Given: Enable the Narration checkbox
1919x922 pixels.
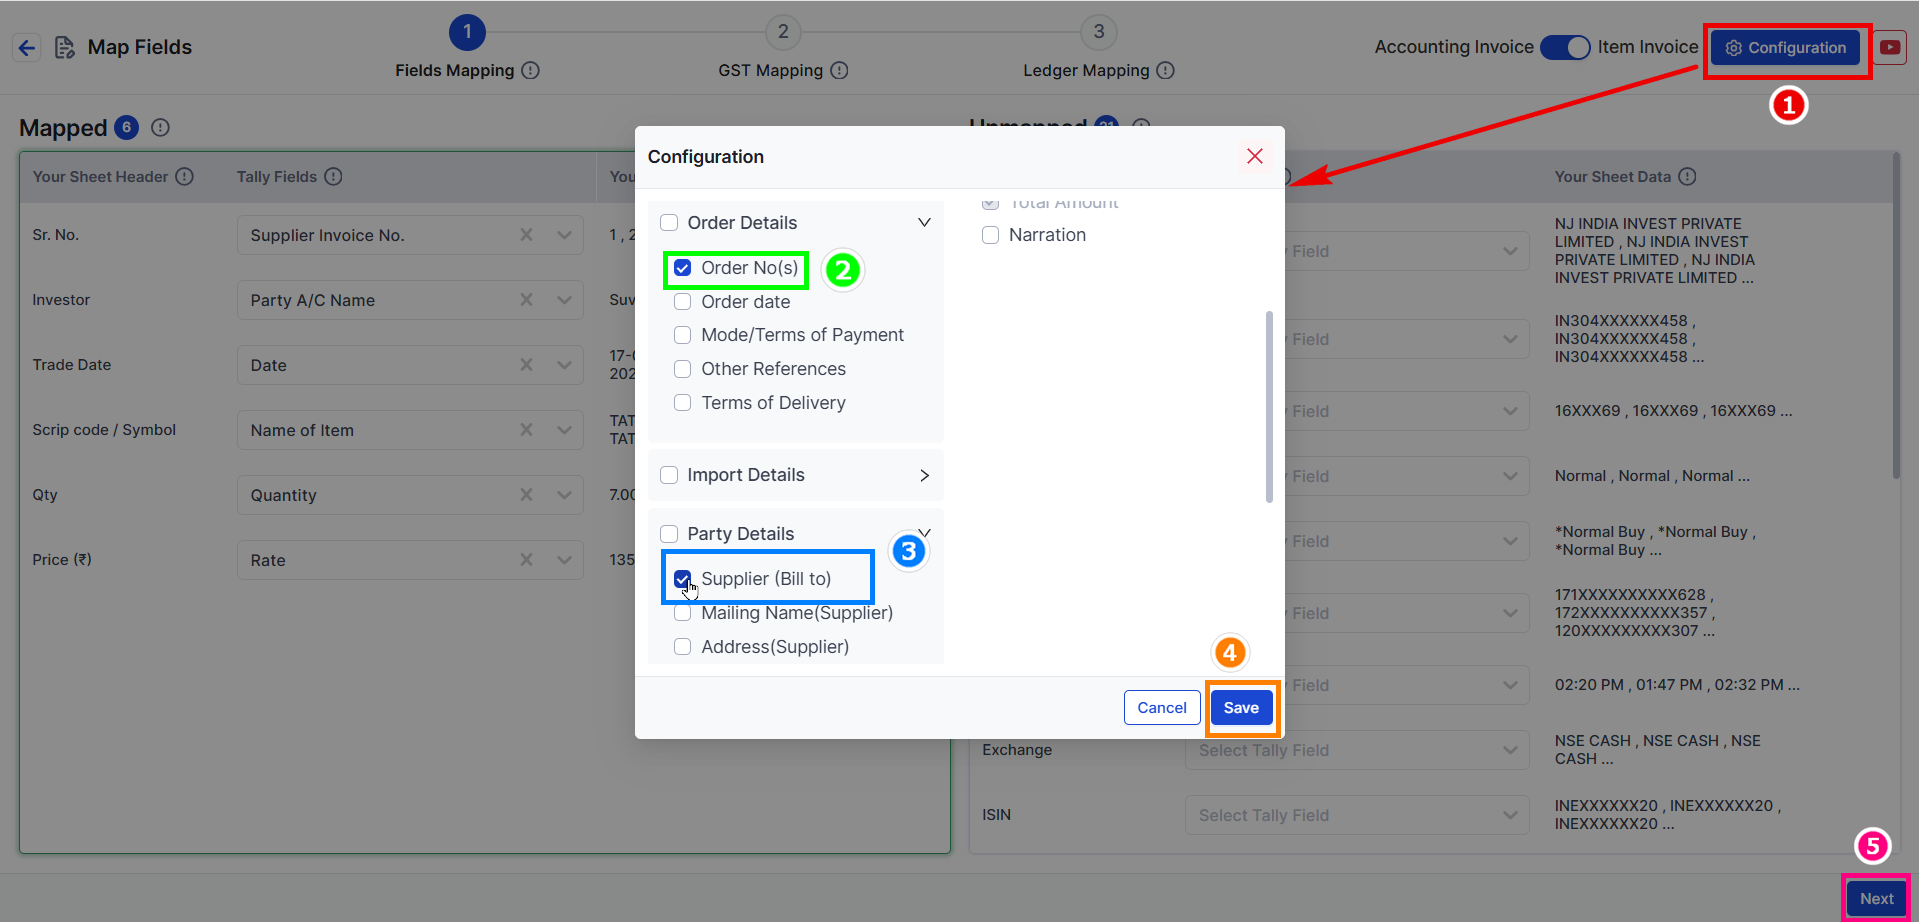Looking at the screenshot, I should 991,235.
